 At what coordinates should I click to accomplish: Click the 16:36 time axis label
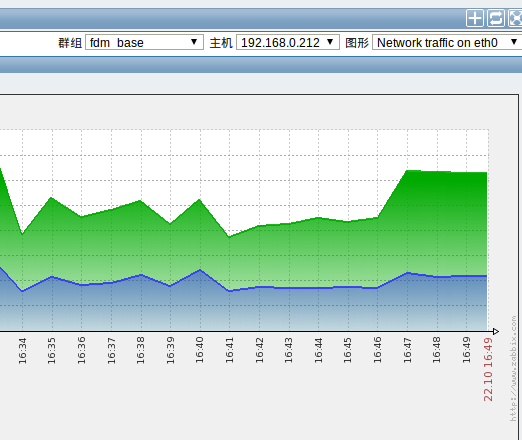point(81,351)
